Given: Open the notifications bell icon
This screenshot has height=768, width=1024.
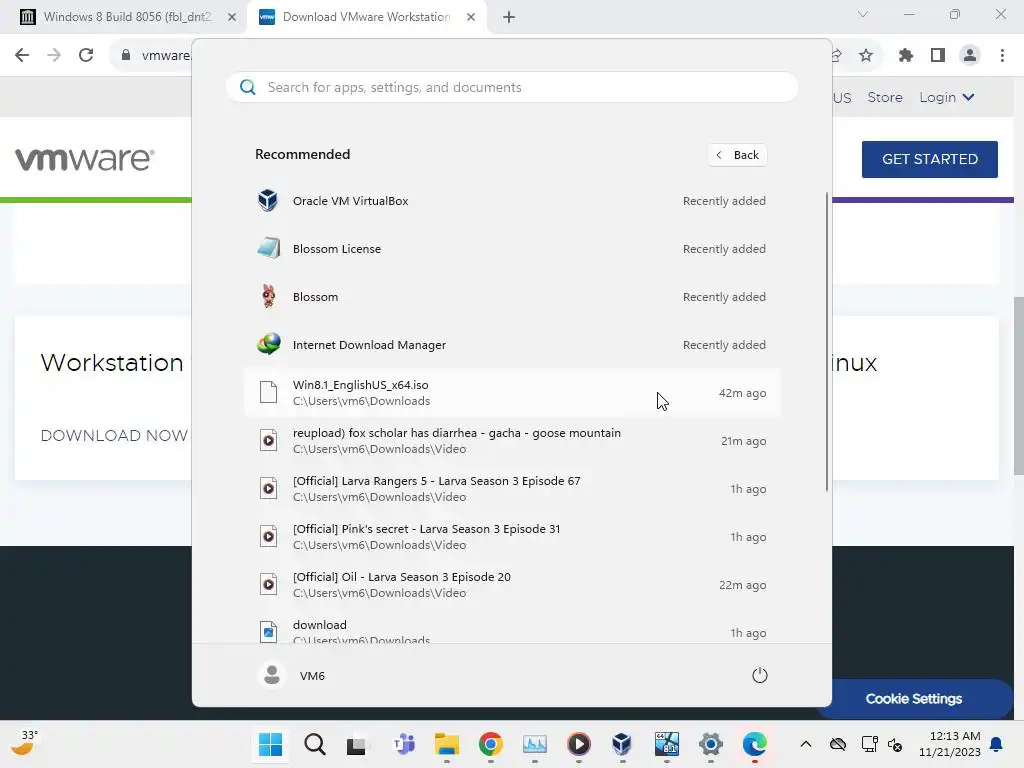Looking at the screenshot, I should pyautogui.click(x=997, y=744).
